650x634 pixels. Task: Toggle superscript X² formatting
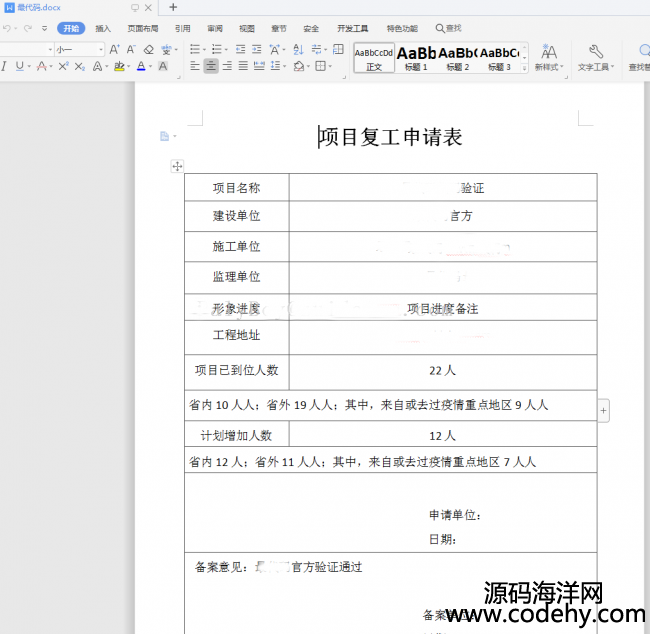[x=63, y=66]
